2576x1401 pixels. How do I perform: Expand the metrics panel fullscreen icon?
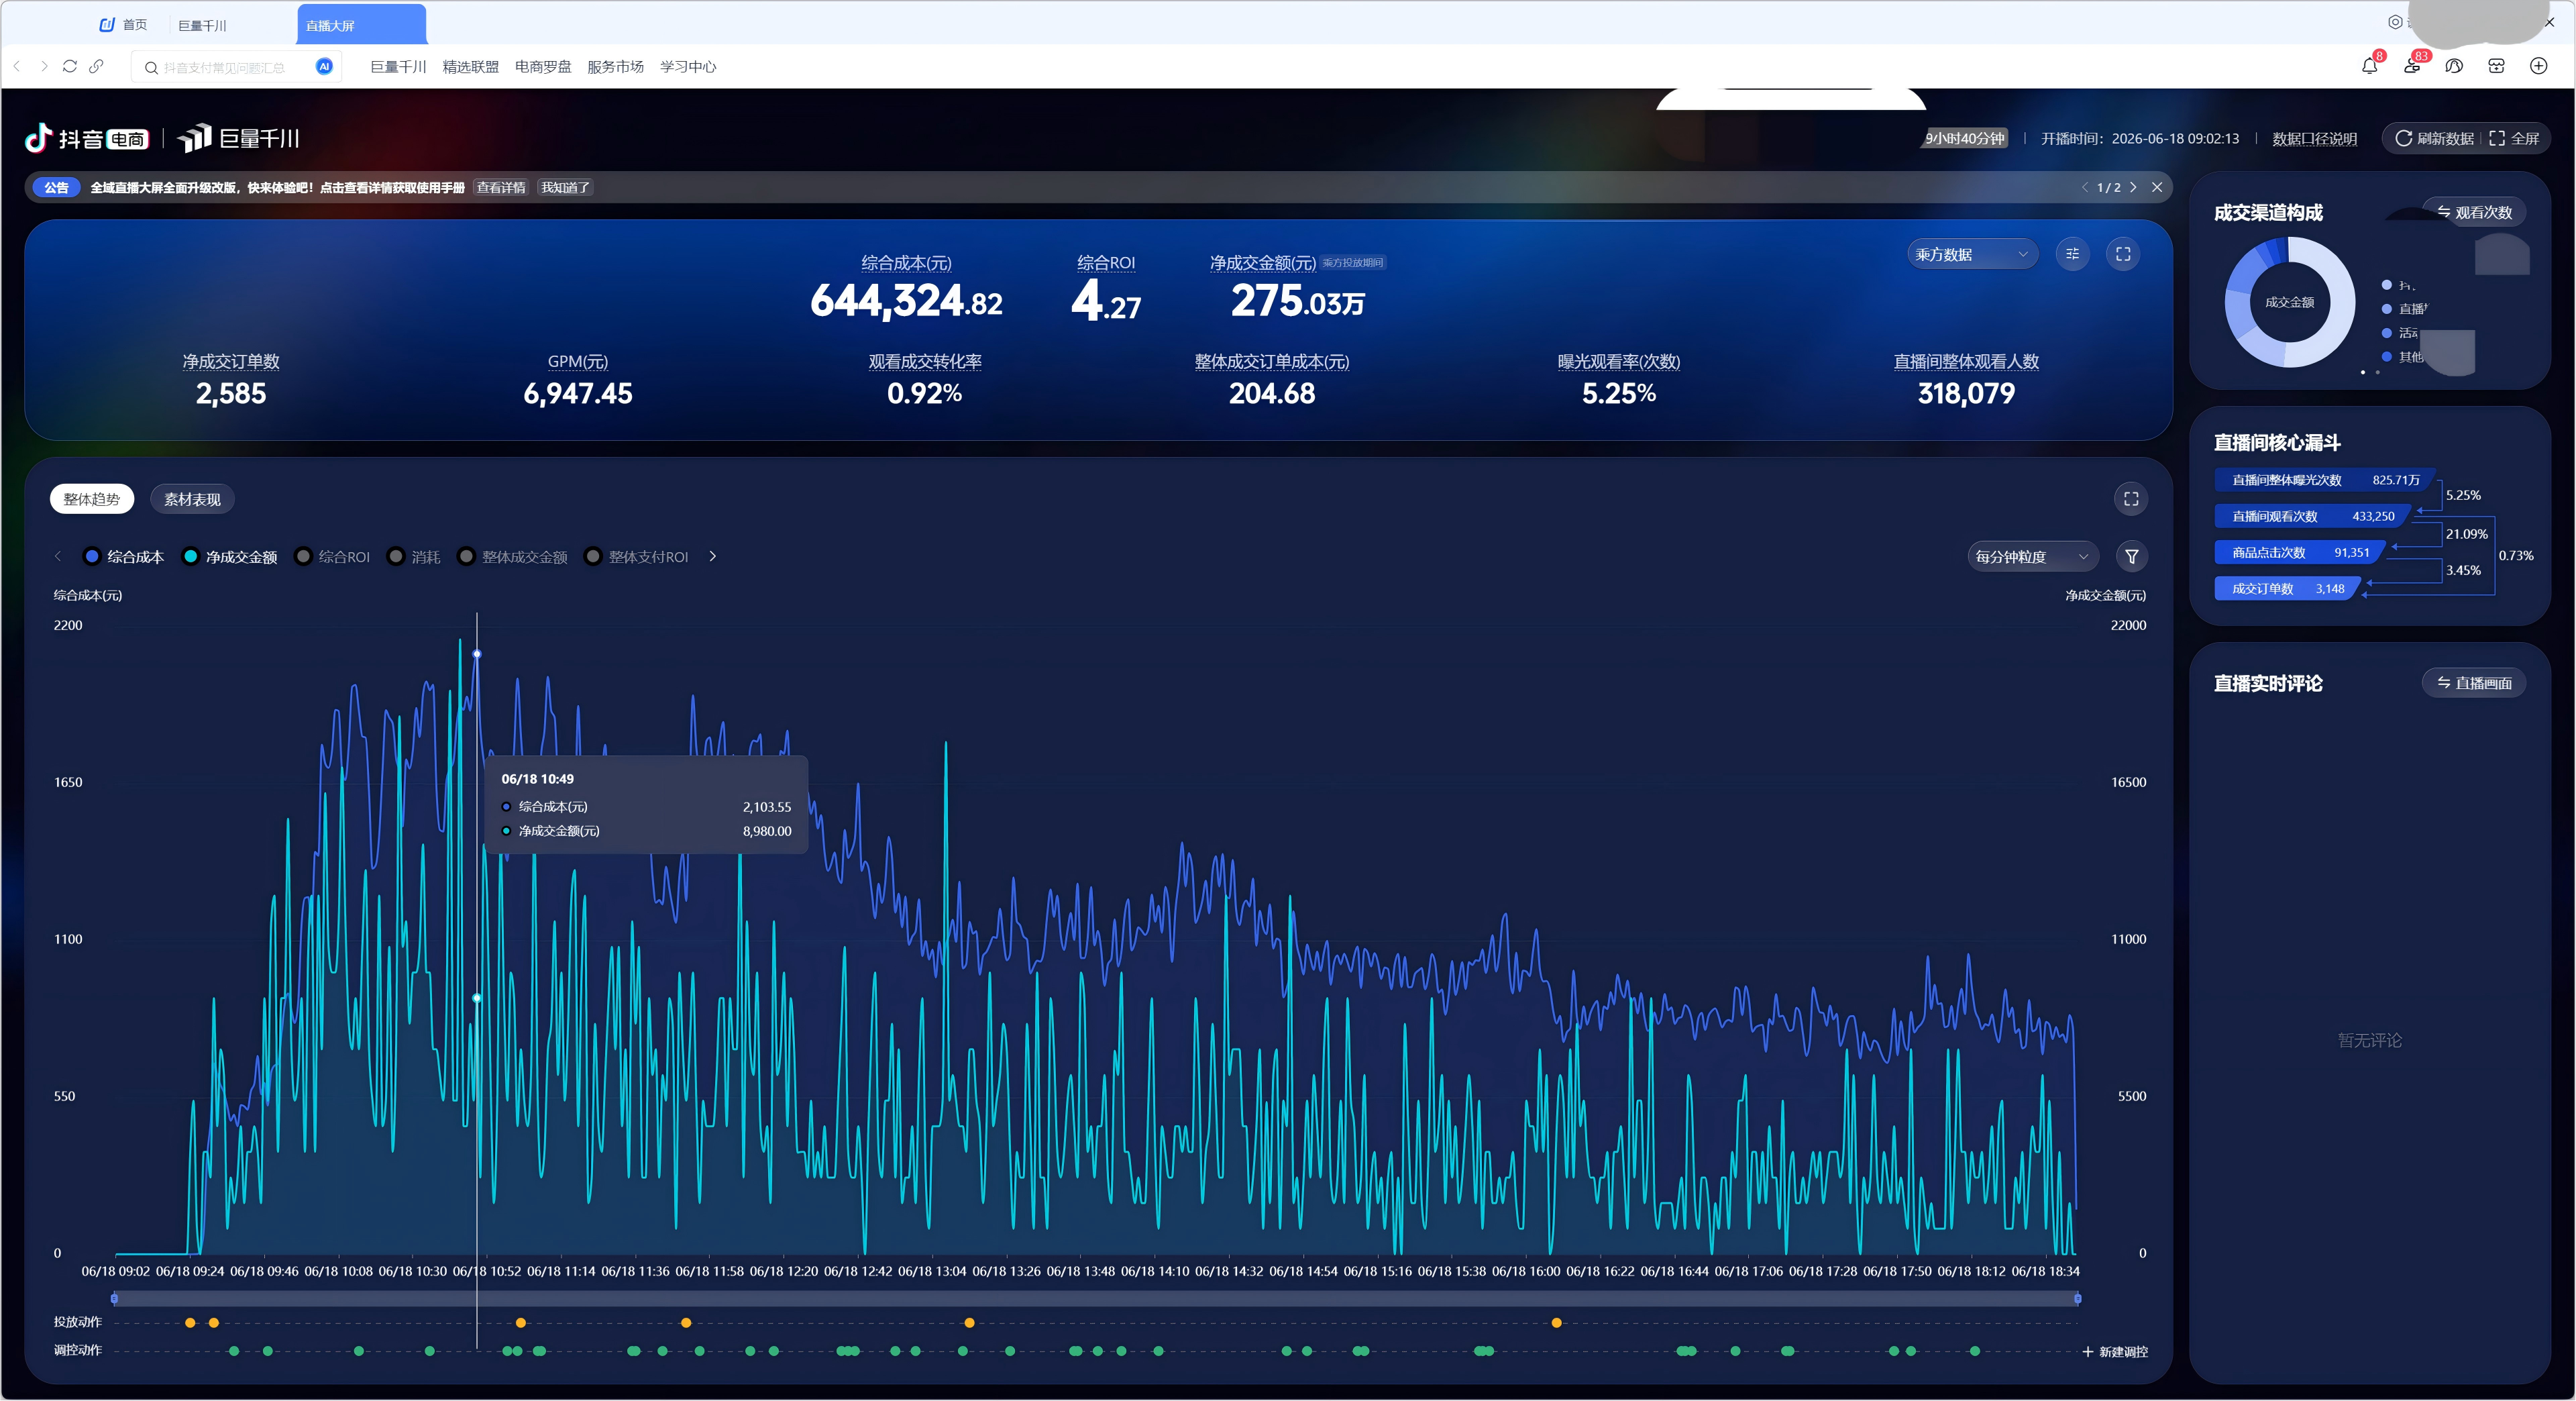(x=2122, y=254)
